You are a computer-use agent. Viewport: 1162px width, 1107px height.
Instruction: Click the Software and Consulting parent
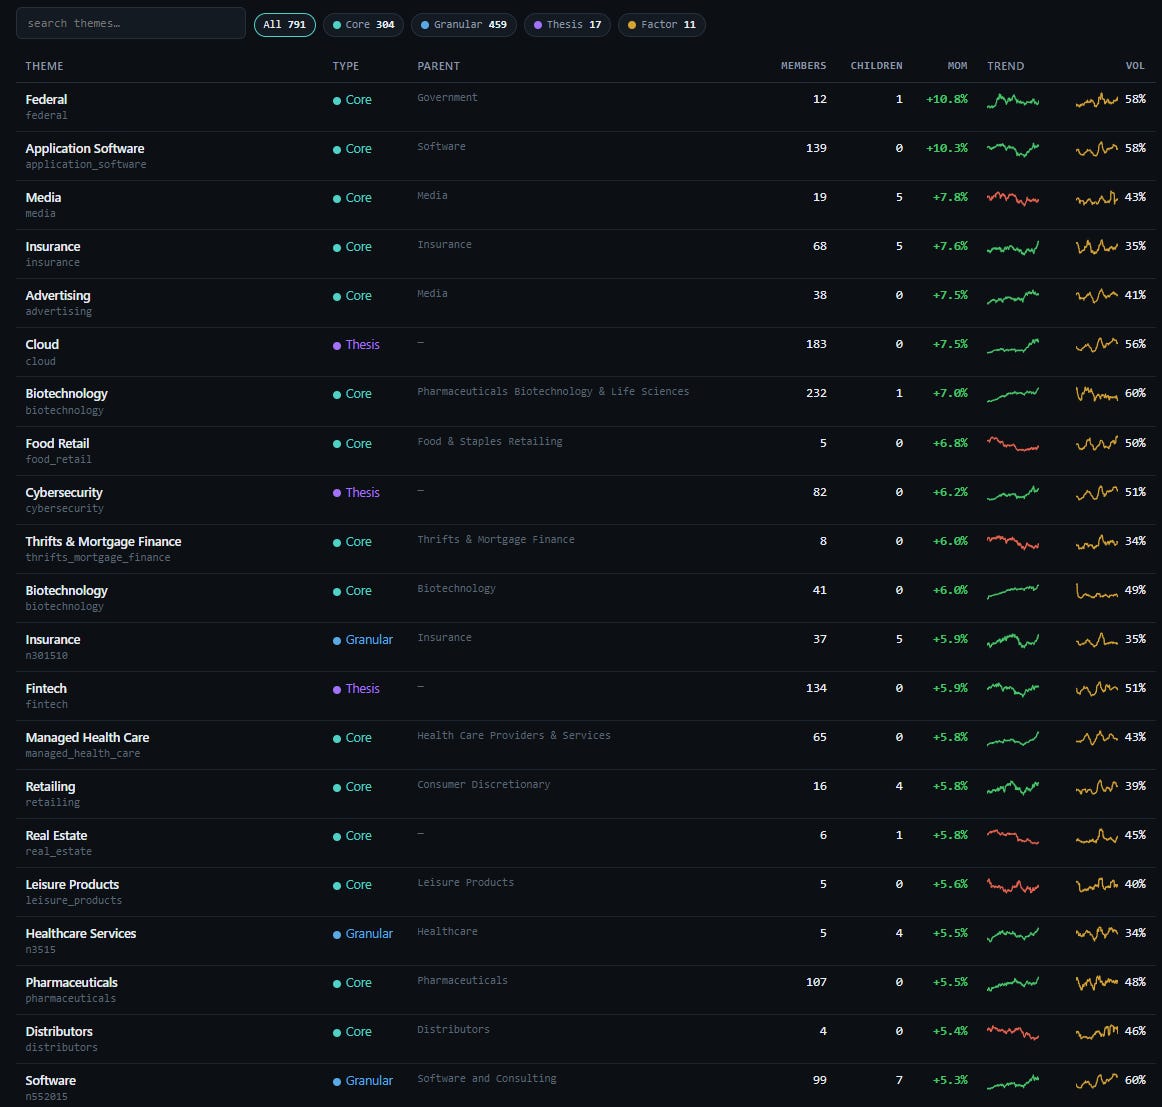(486, 1078)
